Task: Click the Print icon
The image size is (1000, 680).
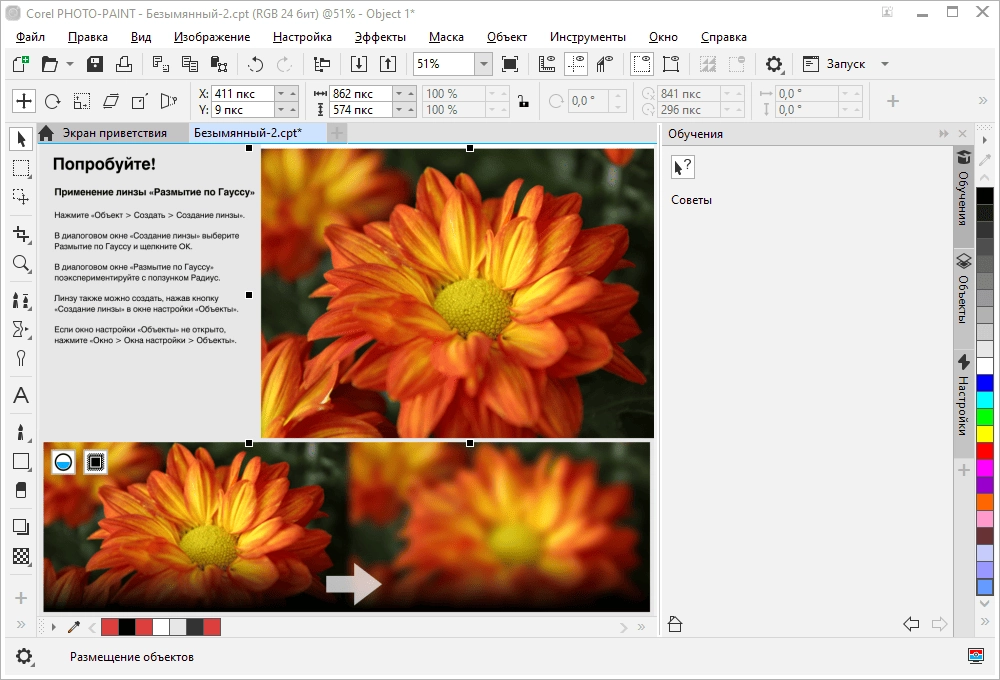Action: (x=124, y=64)
